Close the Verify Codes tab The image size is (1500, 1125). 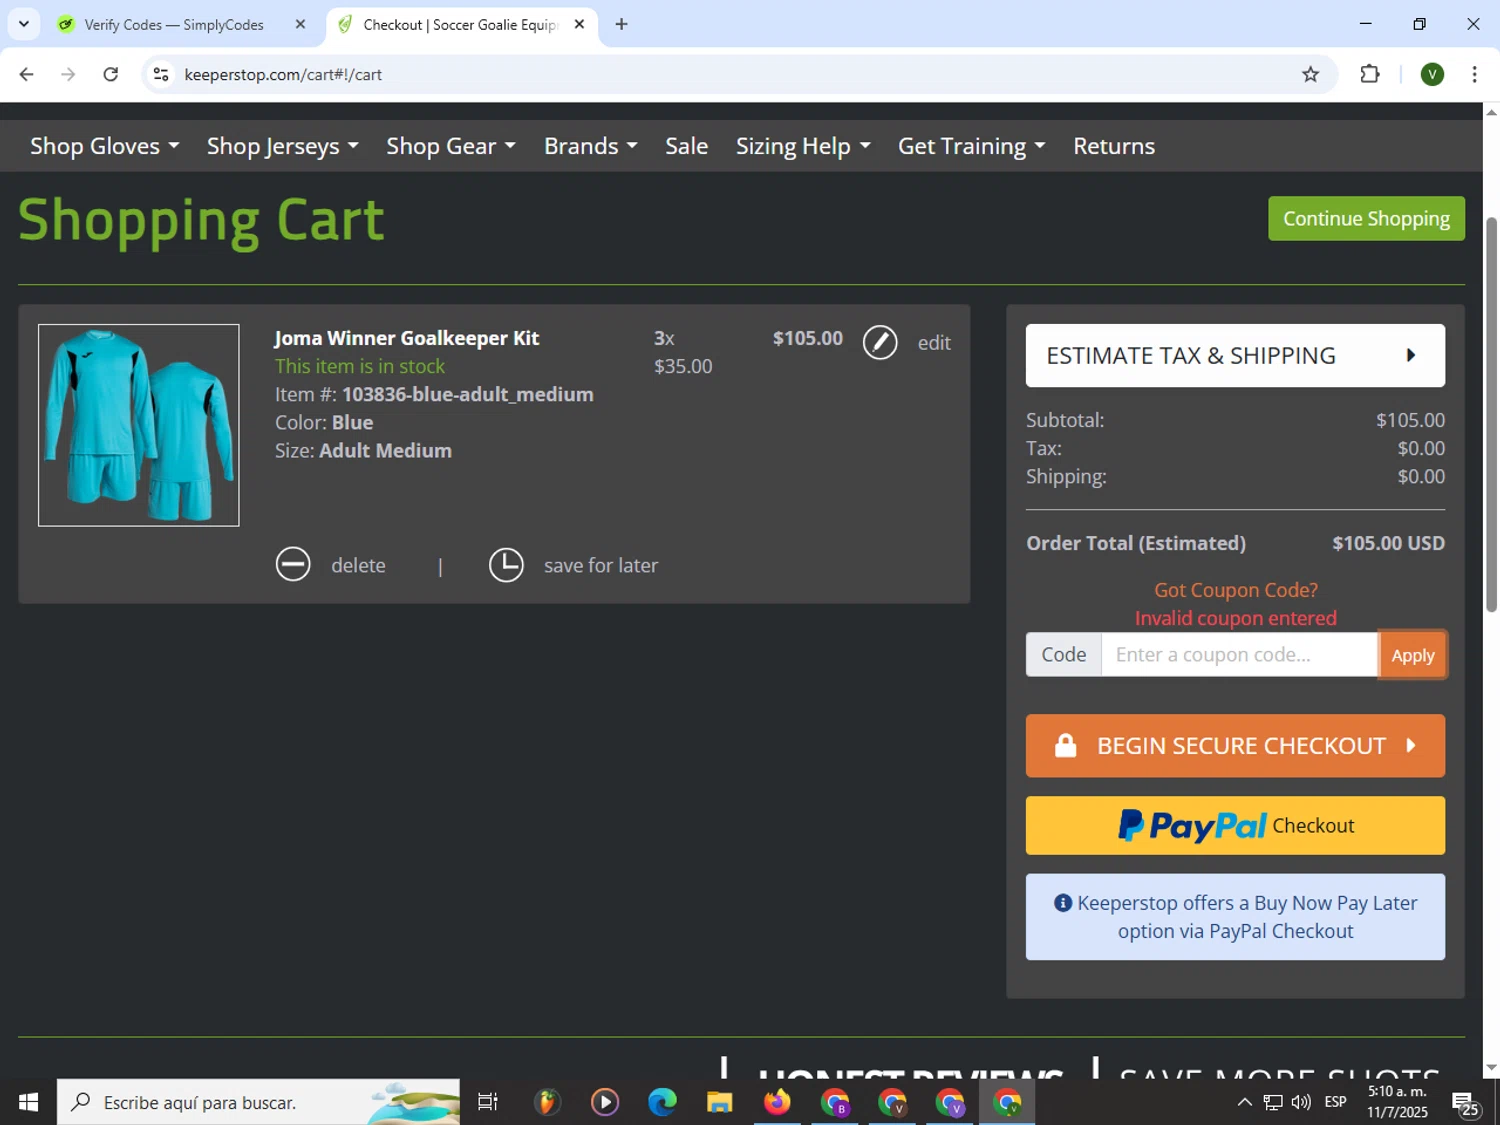point(300,24)
